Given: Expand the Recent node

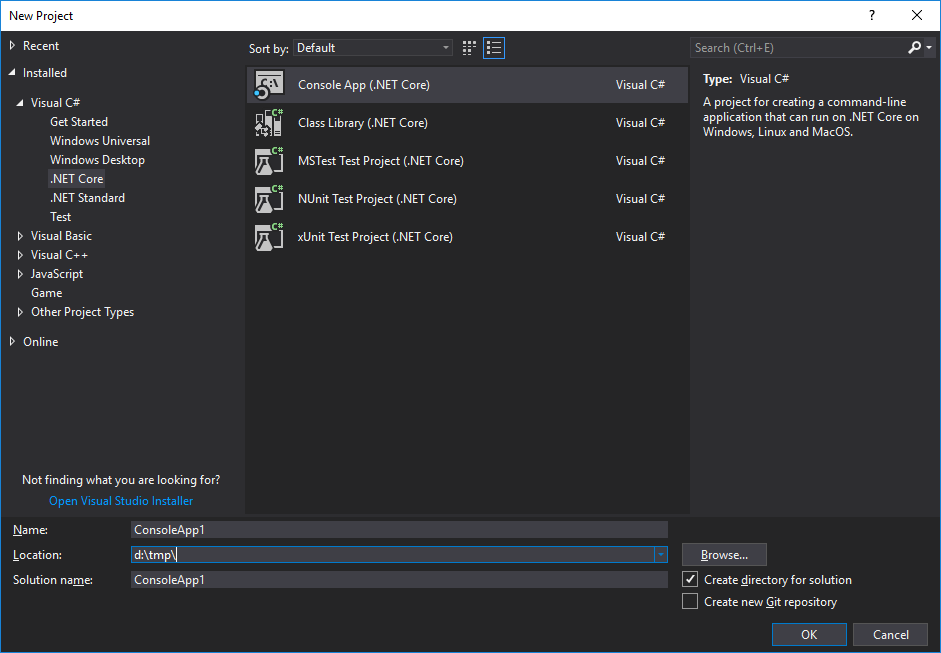Looking at the screenshot, I should click(12, 46).
